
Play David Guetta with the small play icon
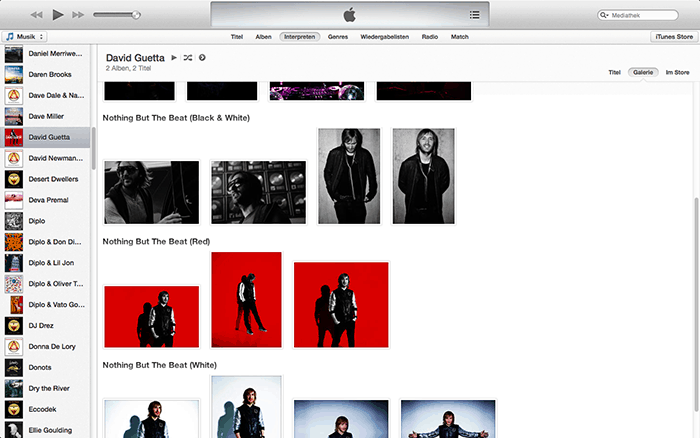[x=174, y=58]
